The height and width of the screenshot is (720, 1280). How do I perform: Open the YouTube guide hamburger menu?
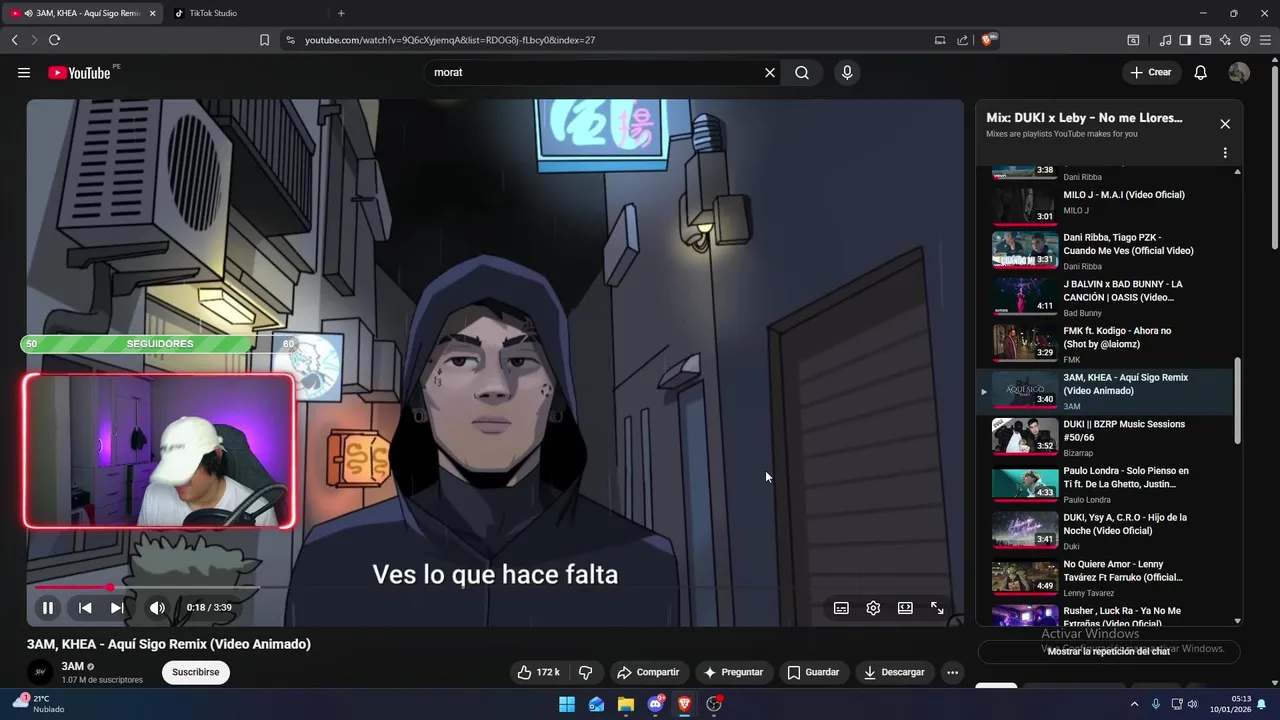[24, 73]
